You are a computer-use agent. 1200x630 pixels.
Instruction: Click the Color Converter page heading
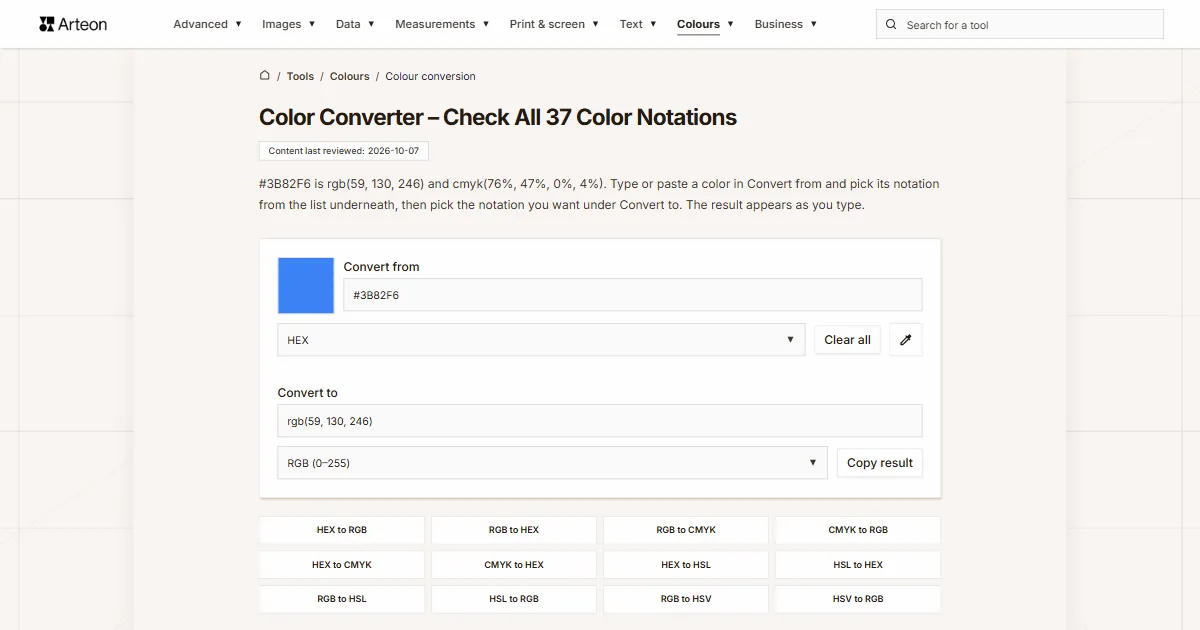click(x=498, y=117)
